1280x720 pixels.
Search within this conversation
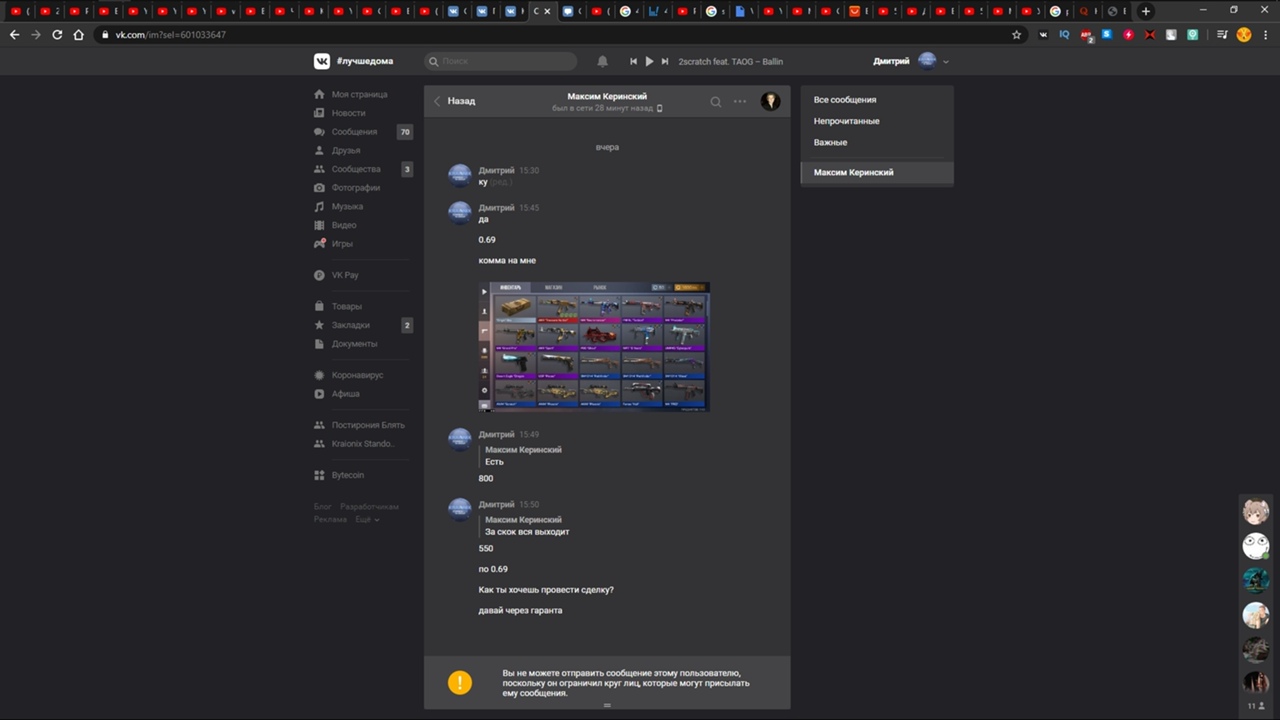pyautogui.click(x=715, y=101)
